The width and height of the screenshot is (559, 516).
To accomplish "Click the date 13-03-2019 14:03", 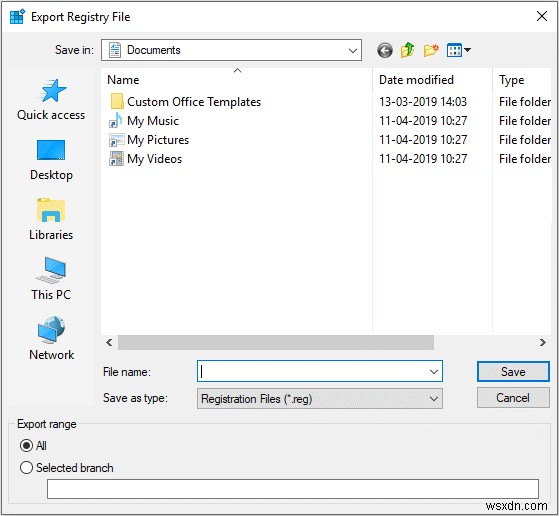I will (423, 102).
